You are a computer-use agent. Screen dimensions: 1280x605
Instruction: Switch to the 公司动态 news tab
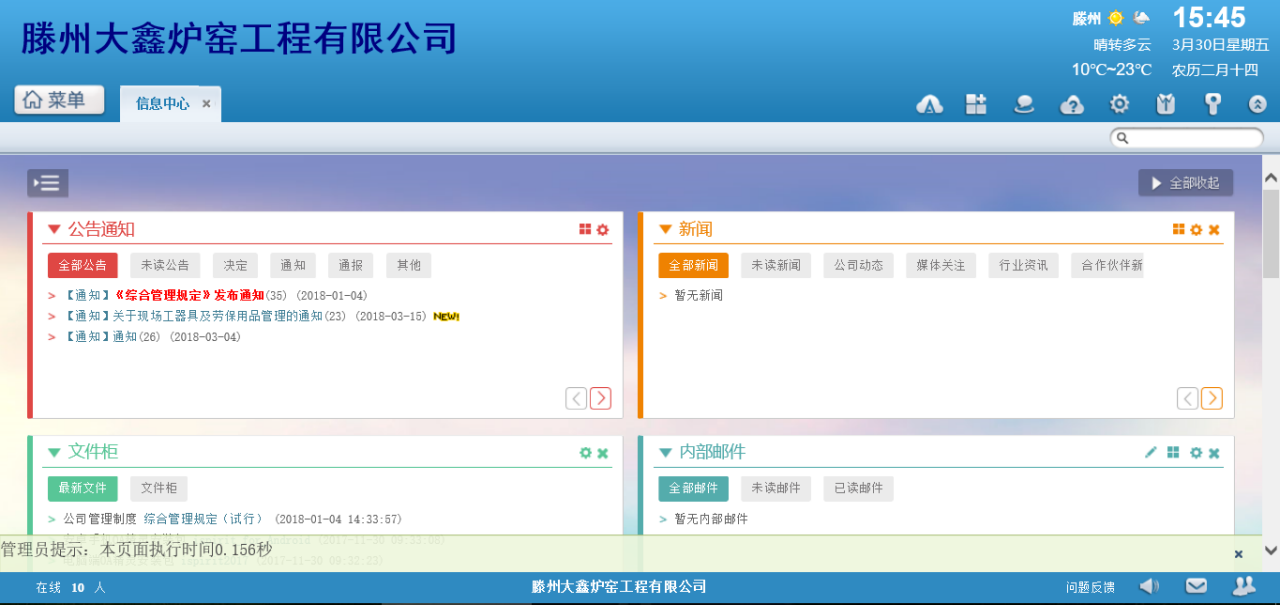859,265
